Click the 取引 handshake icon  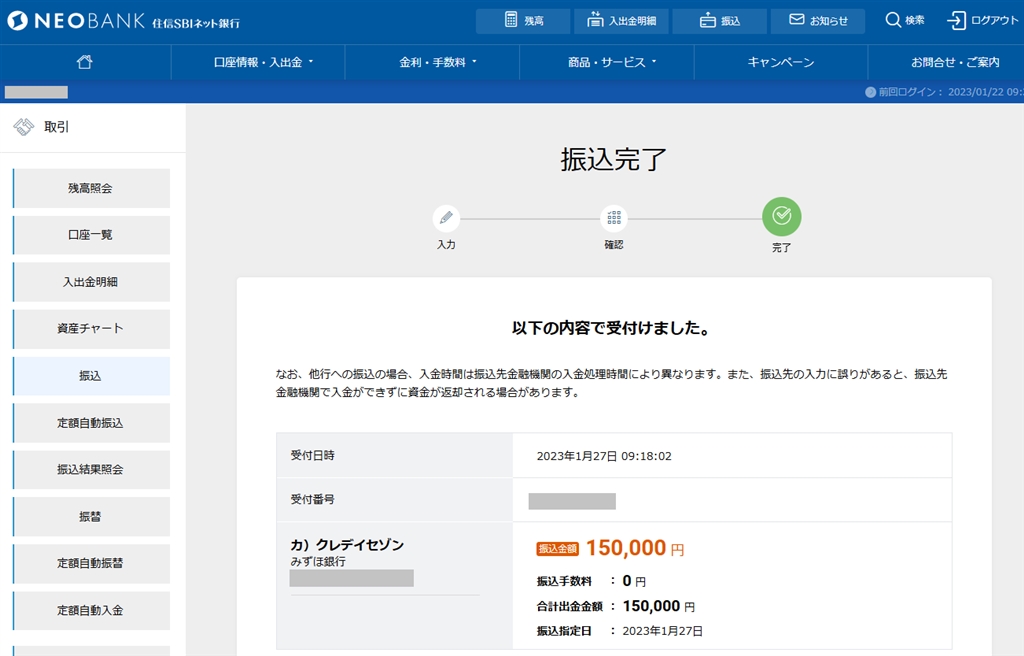click(24, 127)
